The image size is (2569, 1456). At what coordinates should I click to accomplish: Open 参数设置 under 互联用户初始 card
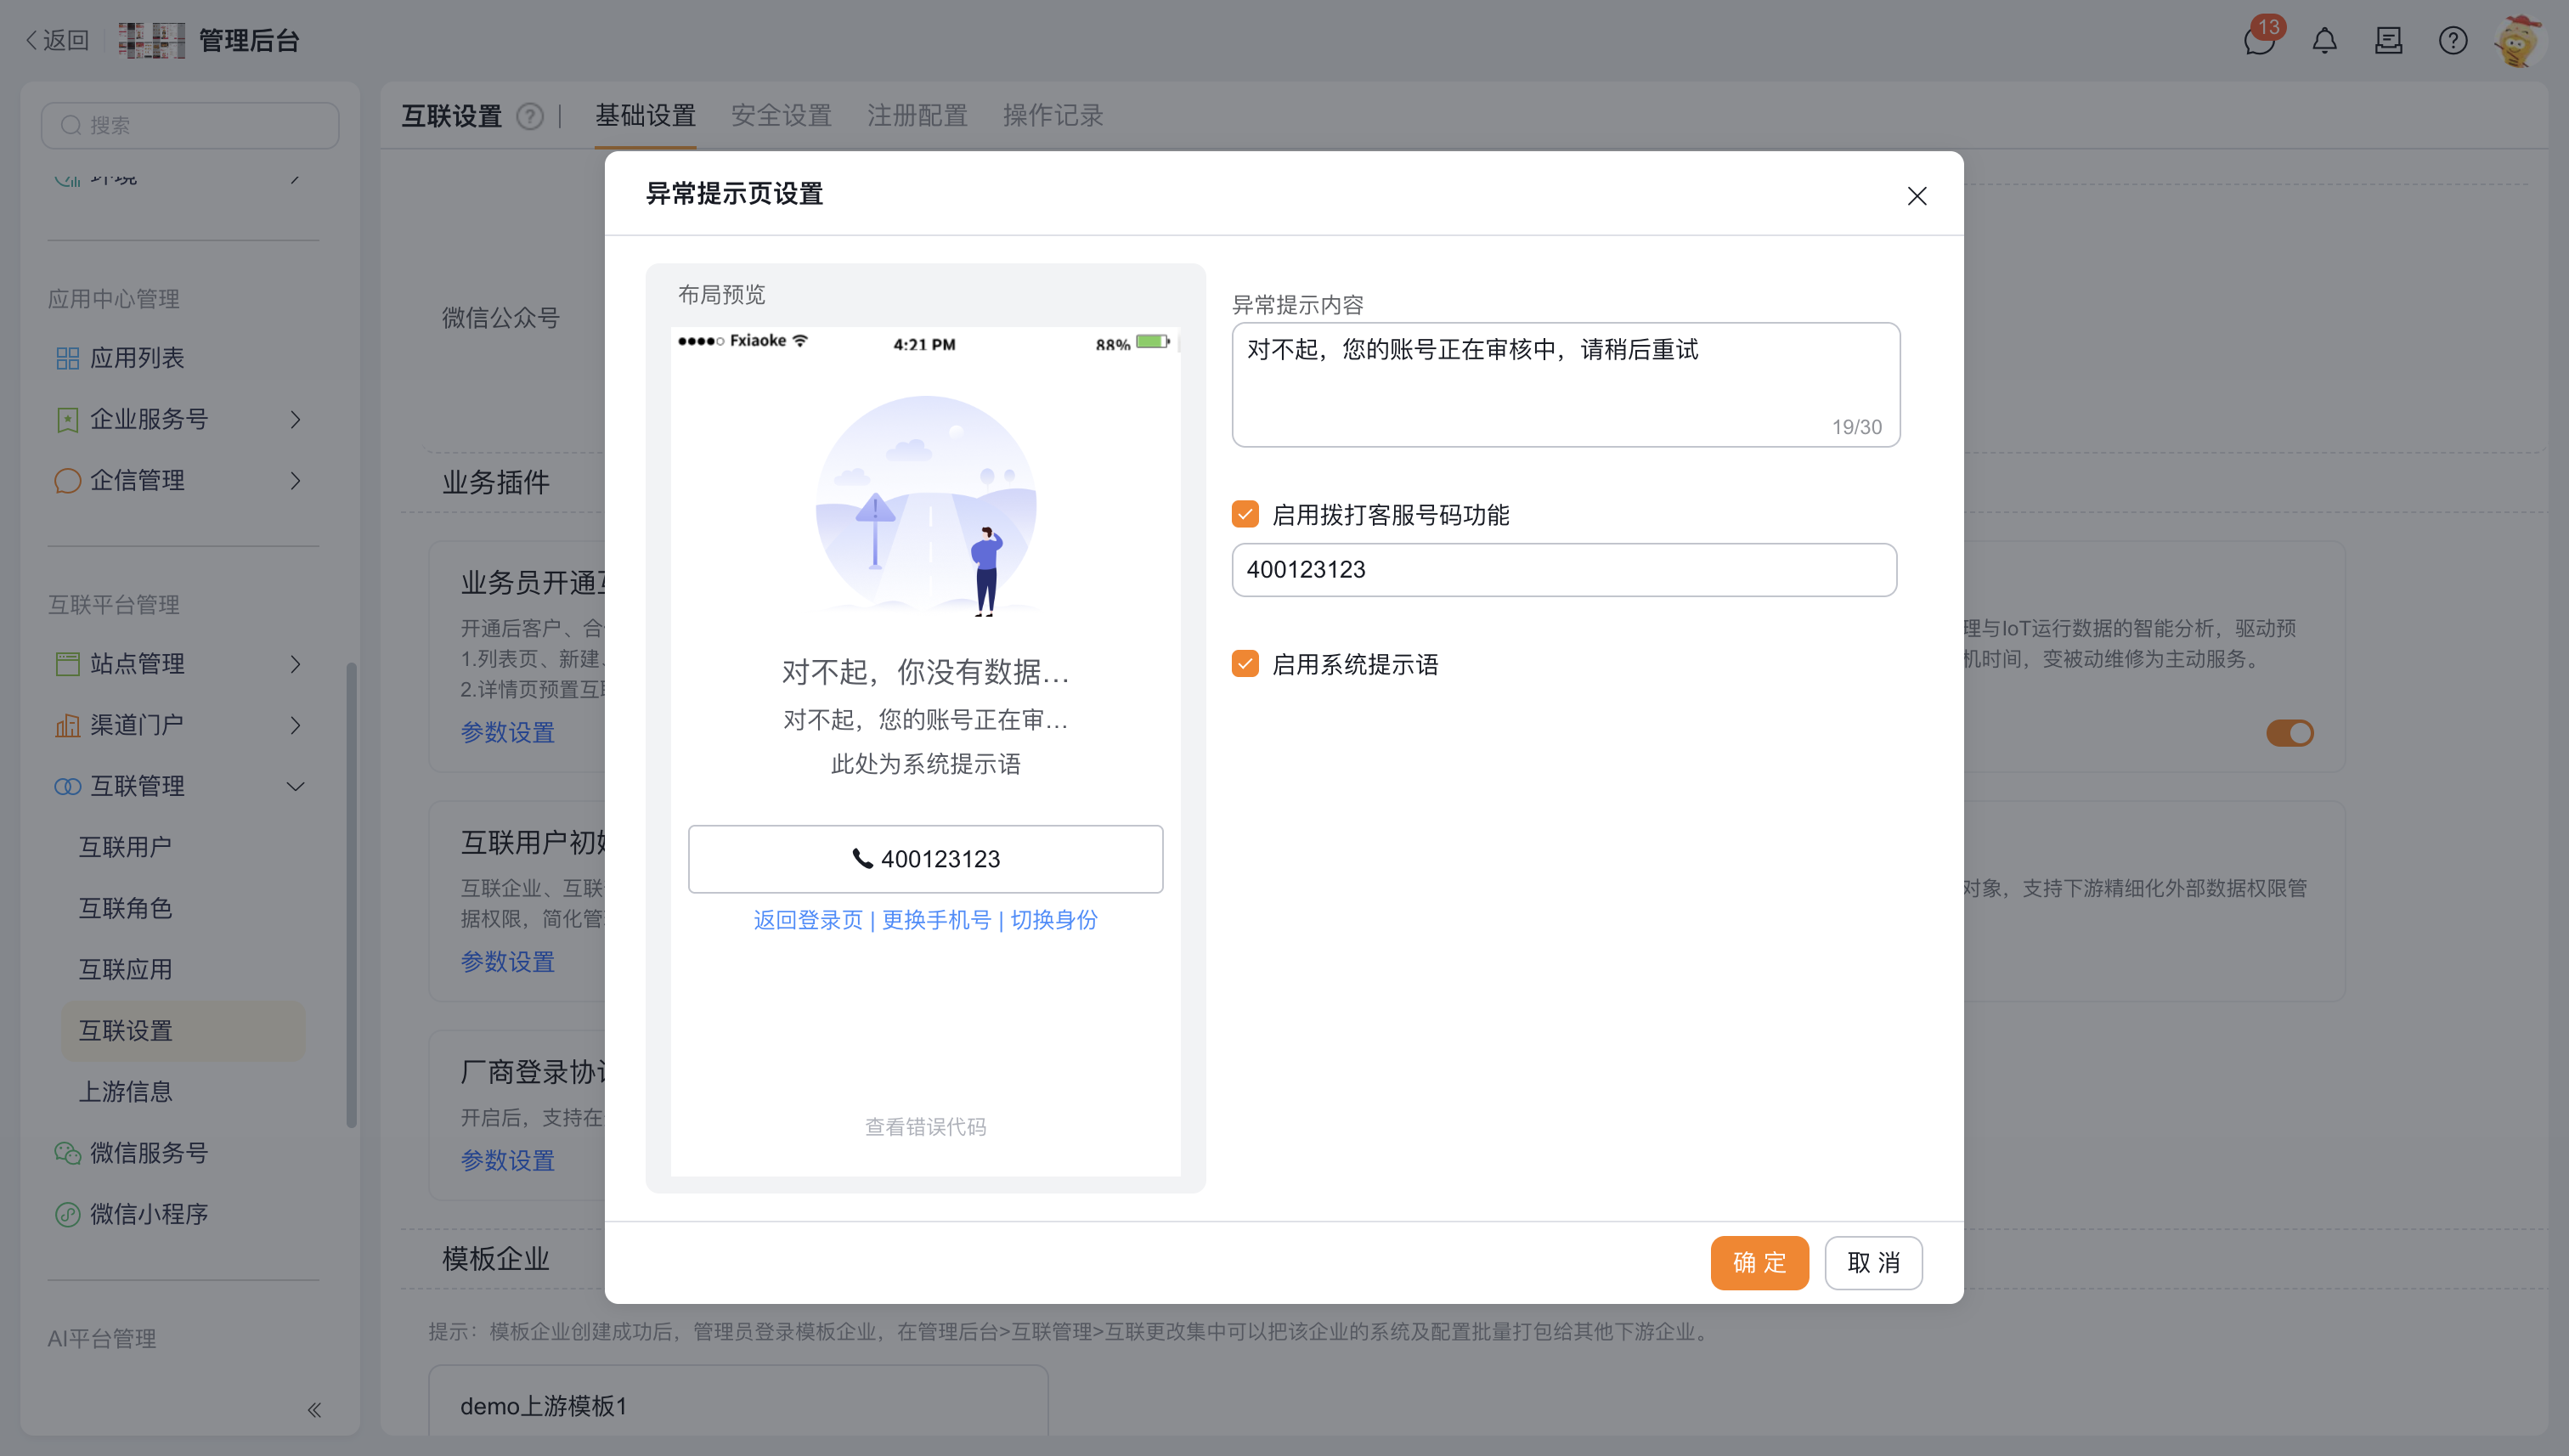(507, 962)
